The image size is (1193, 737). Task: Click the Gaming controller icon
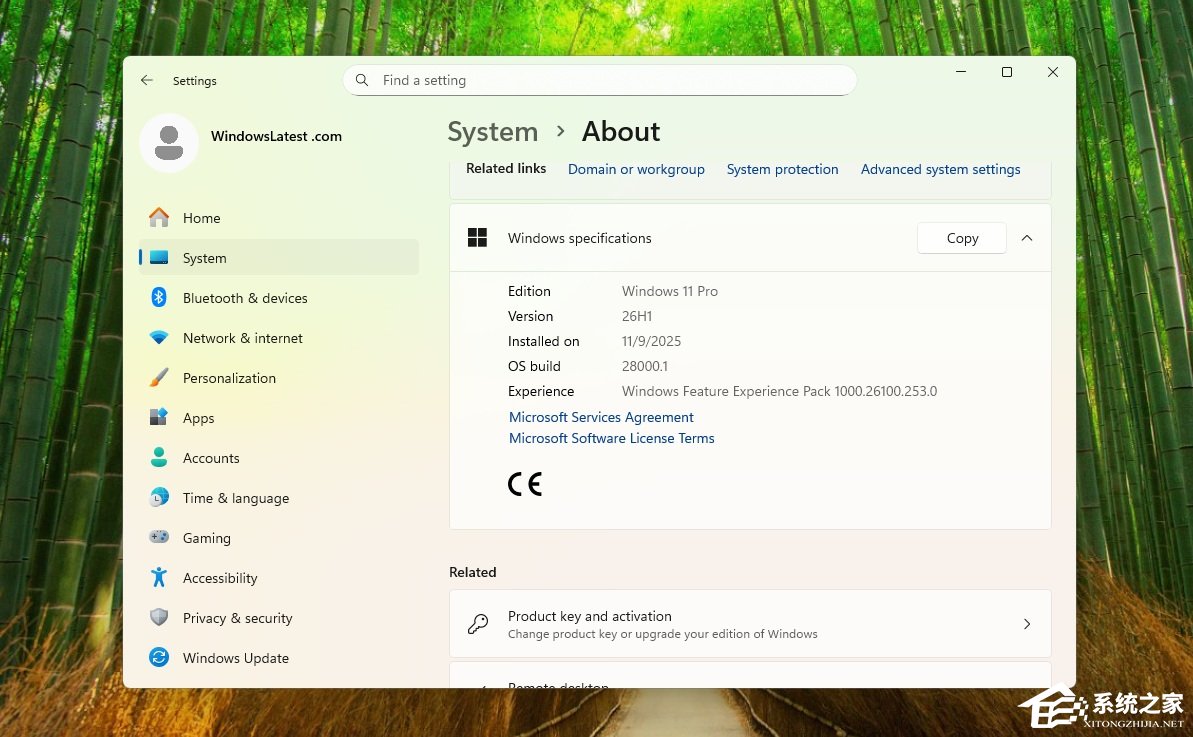pos(159,537)
